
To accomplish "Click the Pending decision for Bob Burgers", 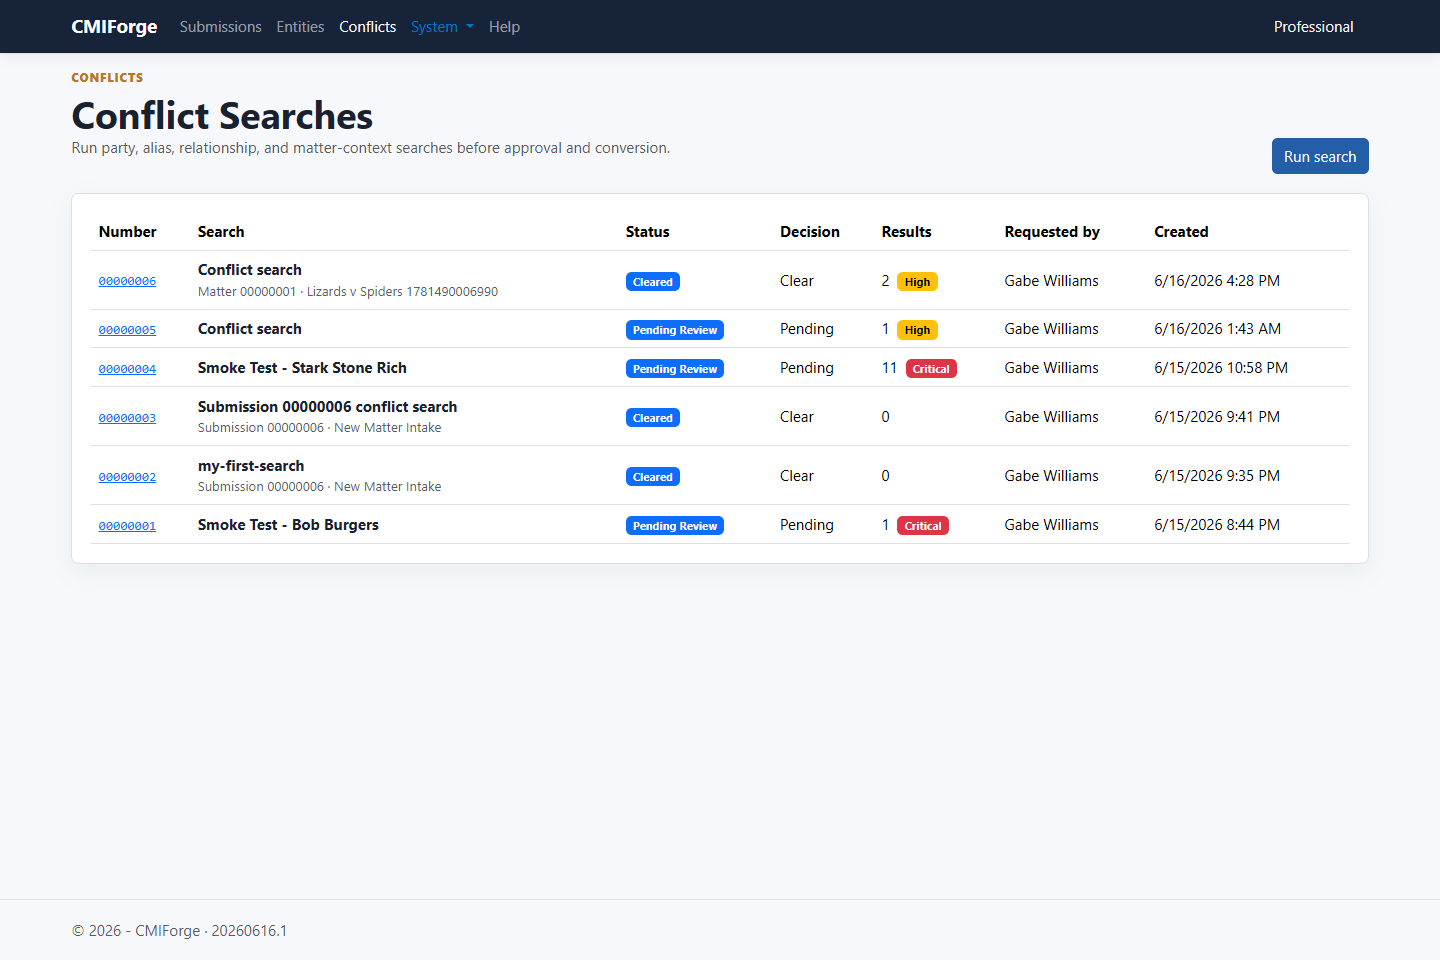I will pos(807,525).
